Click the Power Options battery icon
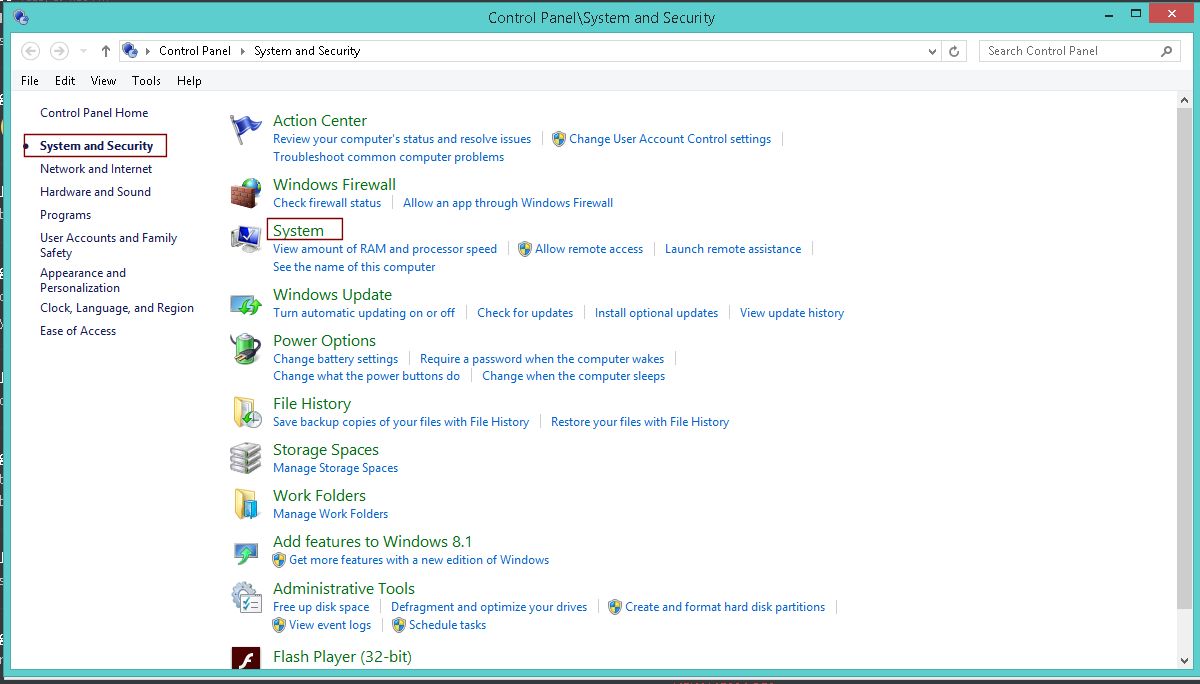 click(x=245, y=350)
